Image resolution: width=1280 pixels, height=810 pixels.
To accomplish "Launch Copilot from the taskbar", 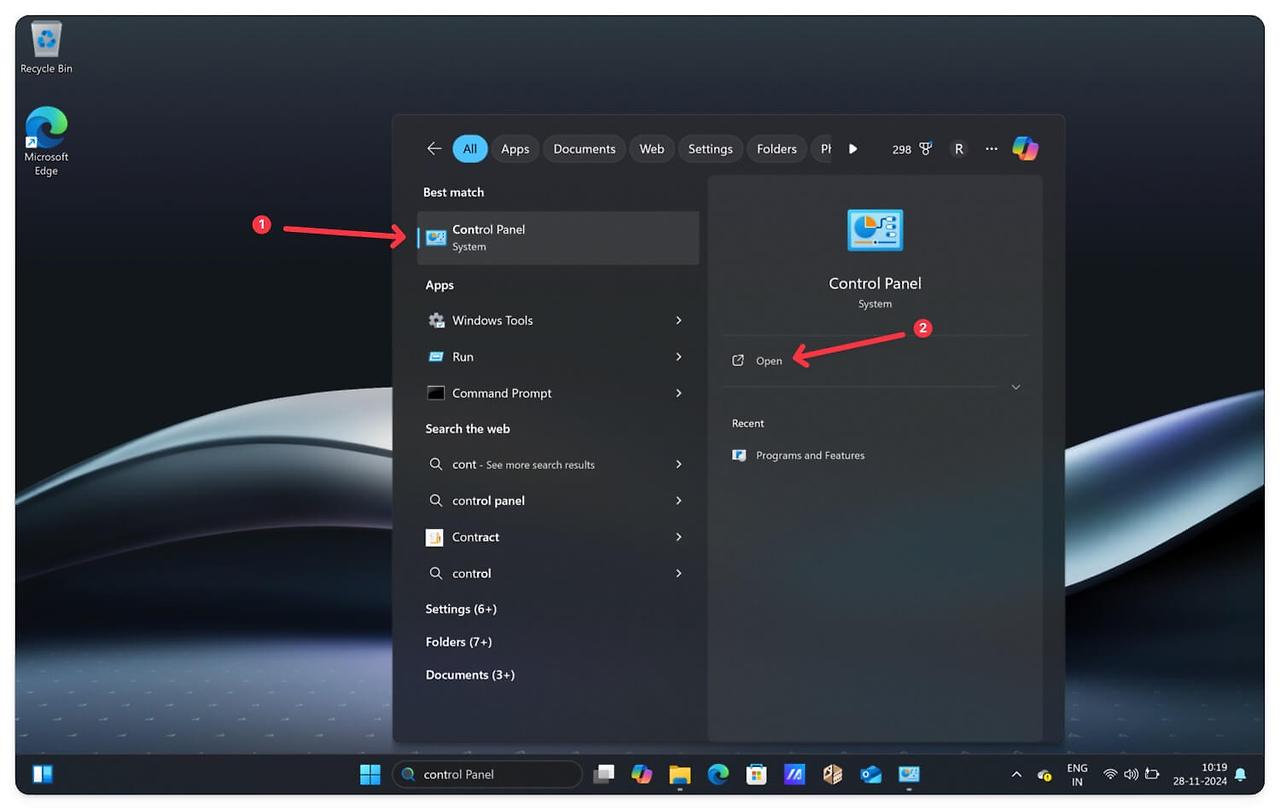I will click(642, 774).
